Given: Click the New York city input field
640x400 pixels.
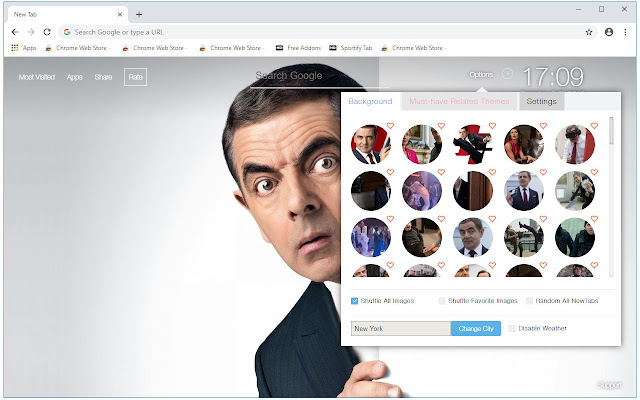Looking at the screenshot, I should [401, 329].
